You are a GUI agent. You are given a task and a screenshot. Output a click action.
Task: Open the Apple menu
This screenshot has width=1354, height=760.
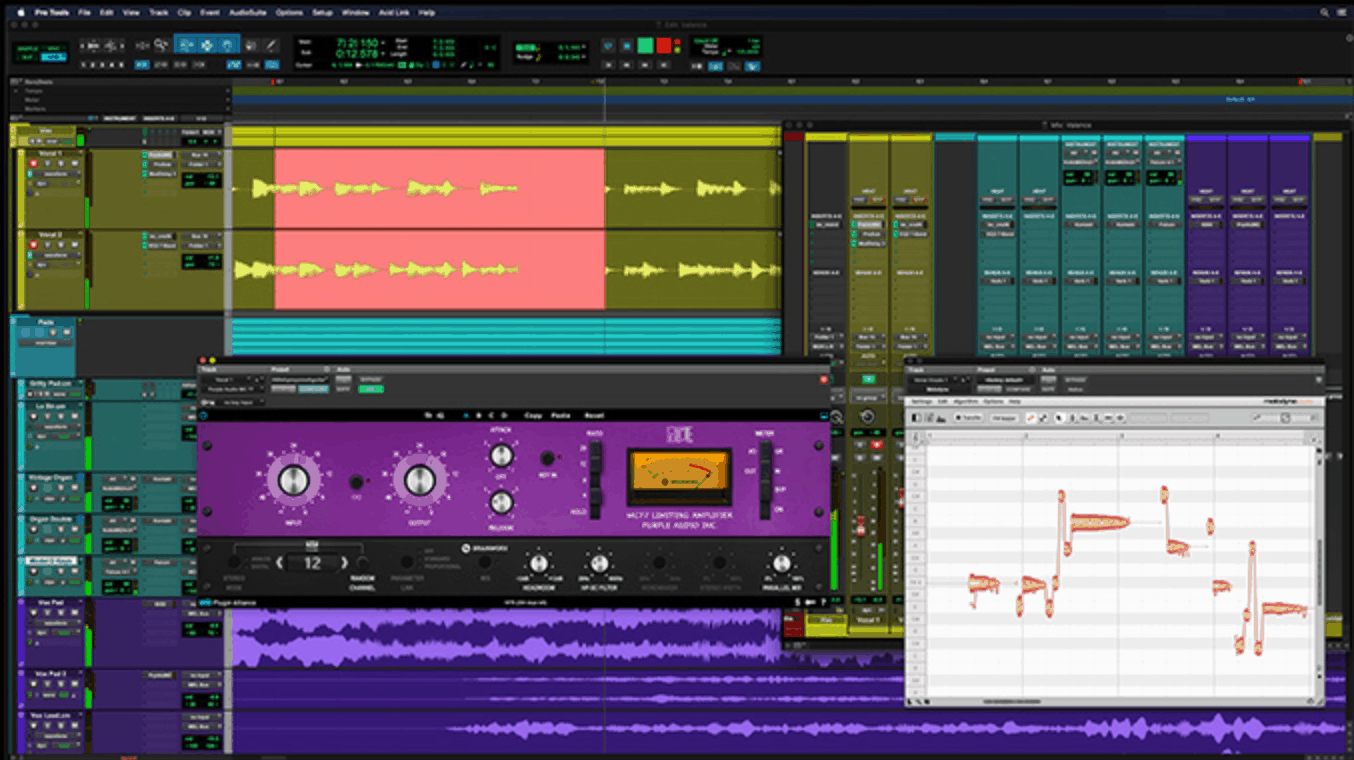coord(19,12)
